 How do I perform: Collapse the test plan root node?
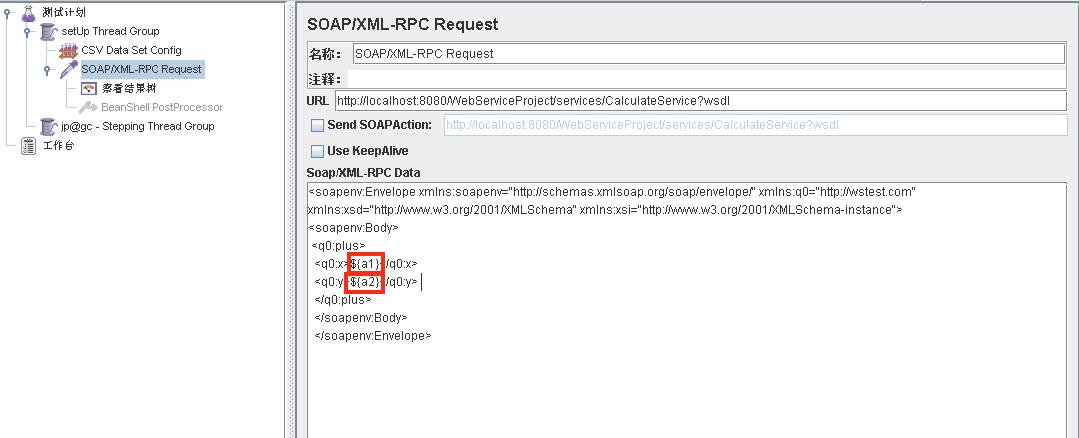click(8, 12)
